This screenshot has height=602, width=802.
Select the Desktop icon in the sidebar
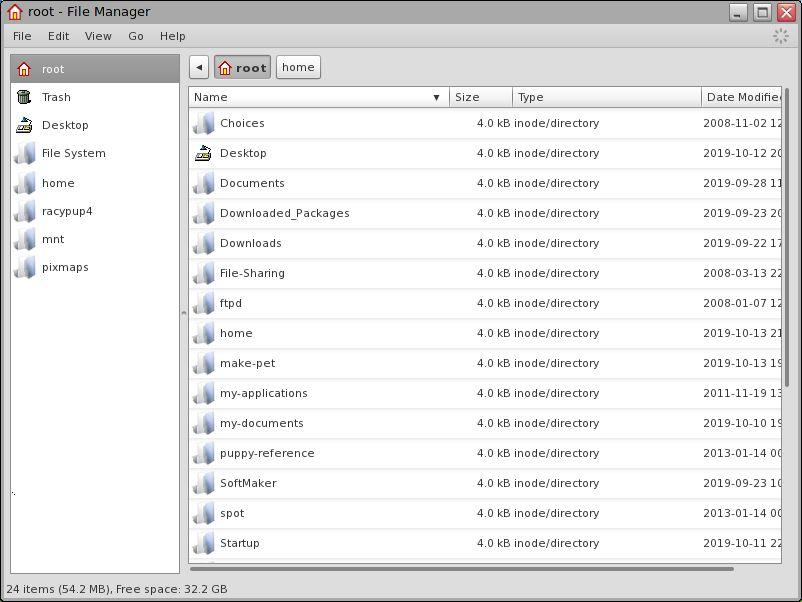pos(24,125)
